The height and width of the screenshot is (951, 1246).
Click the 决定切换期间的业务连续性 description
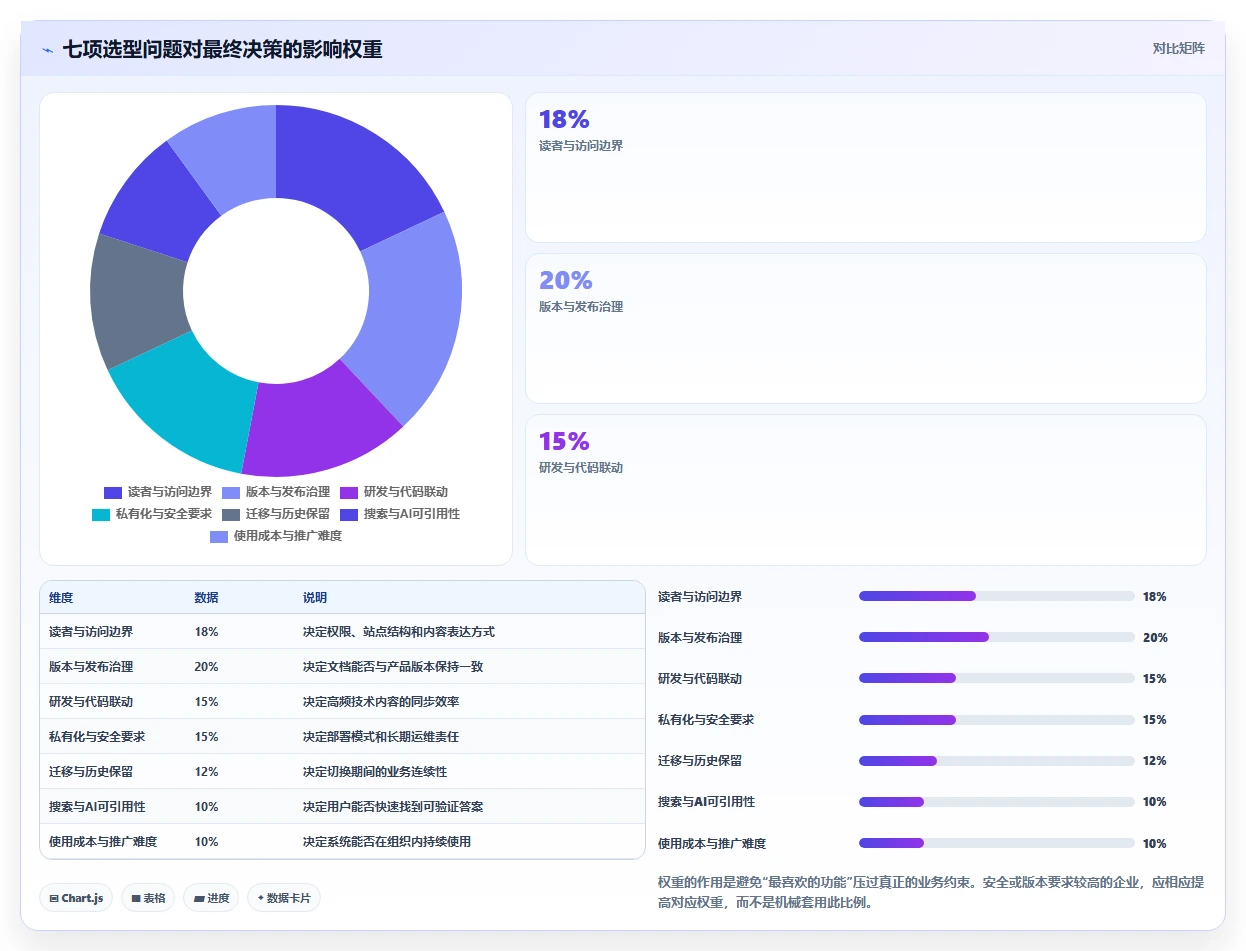click(x=375, y=772)
